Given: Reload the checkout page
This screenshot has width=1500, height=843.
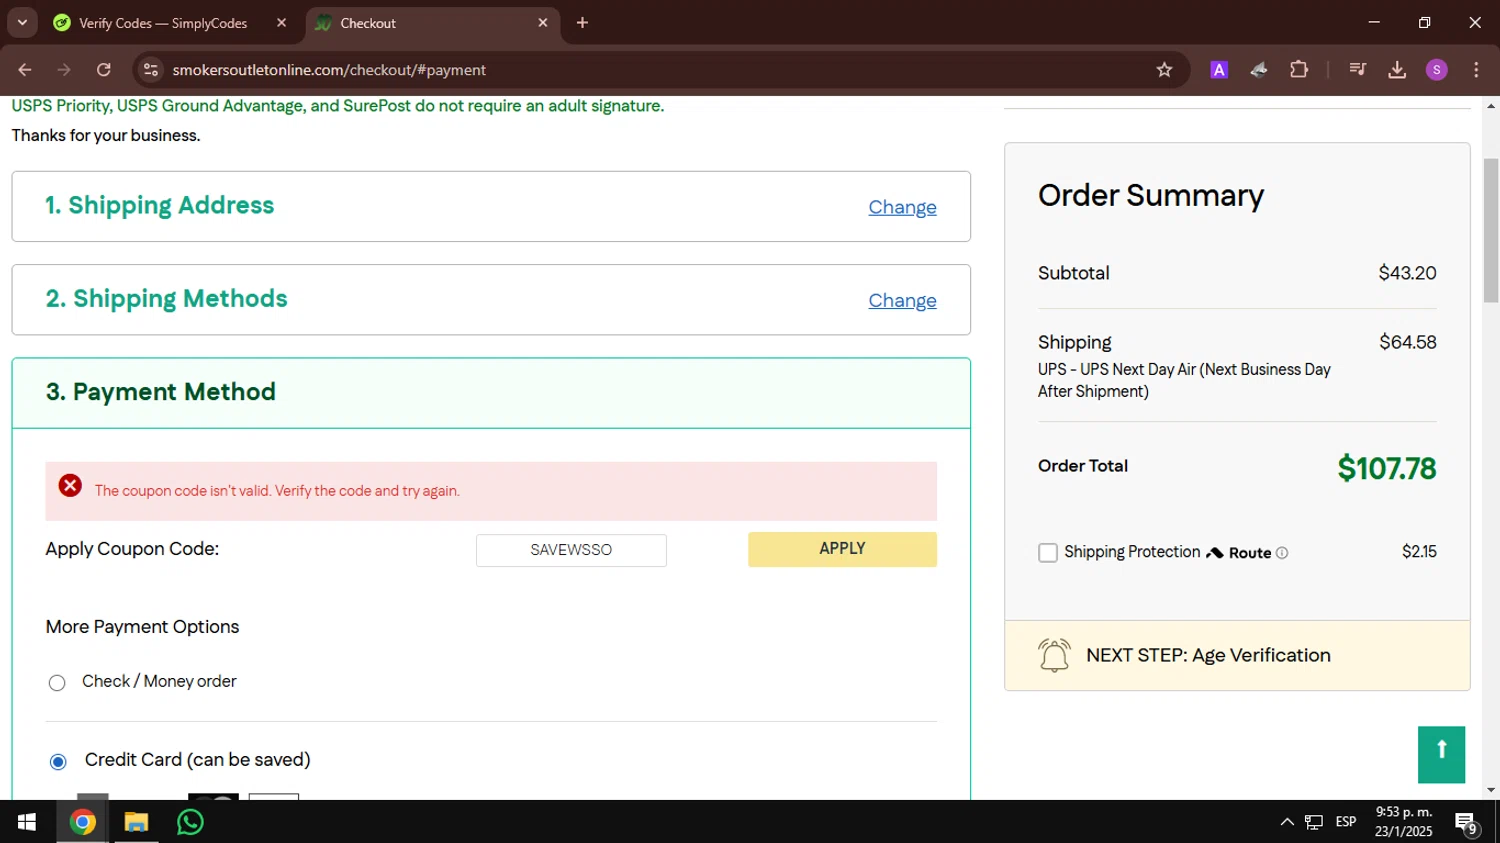Looking at the screenshot, I should pos(104,70).
